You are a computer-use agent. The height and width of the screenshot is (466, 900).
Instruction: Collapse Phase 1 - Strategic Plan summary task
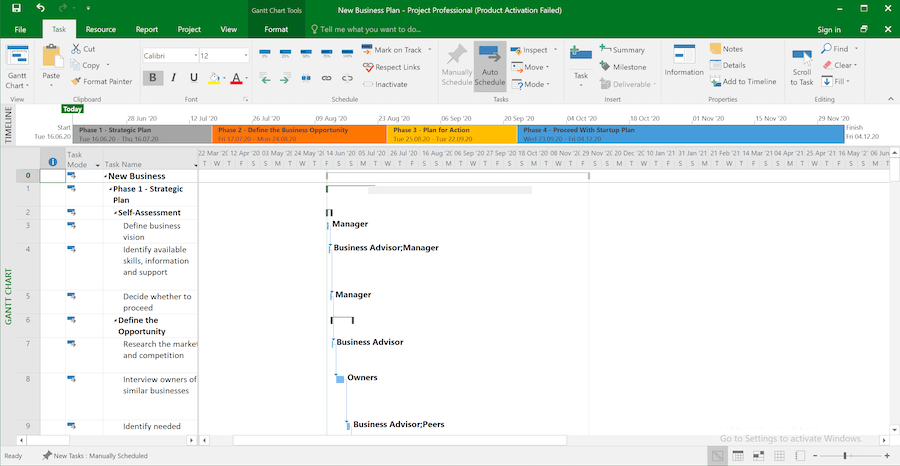point(110,189)
